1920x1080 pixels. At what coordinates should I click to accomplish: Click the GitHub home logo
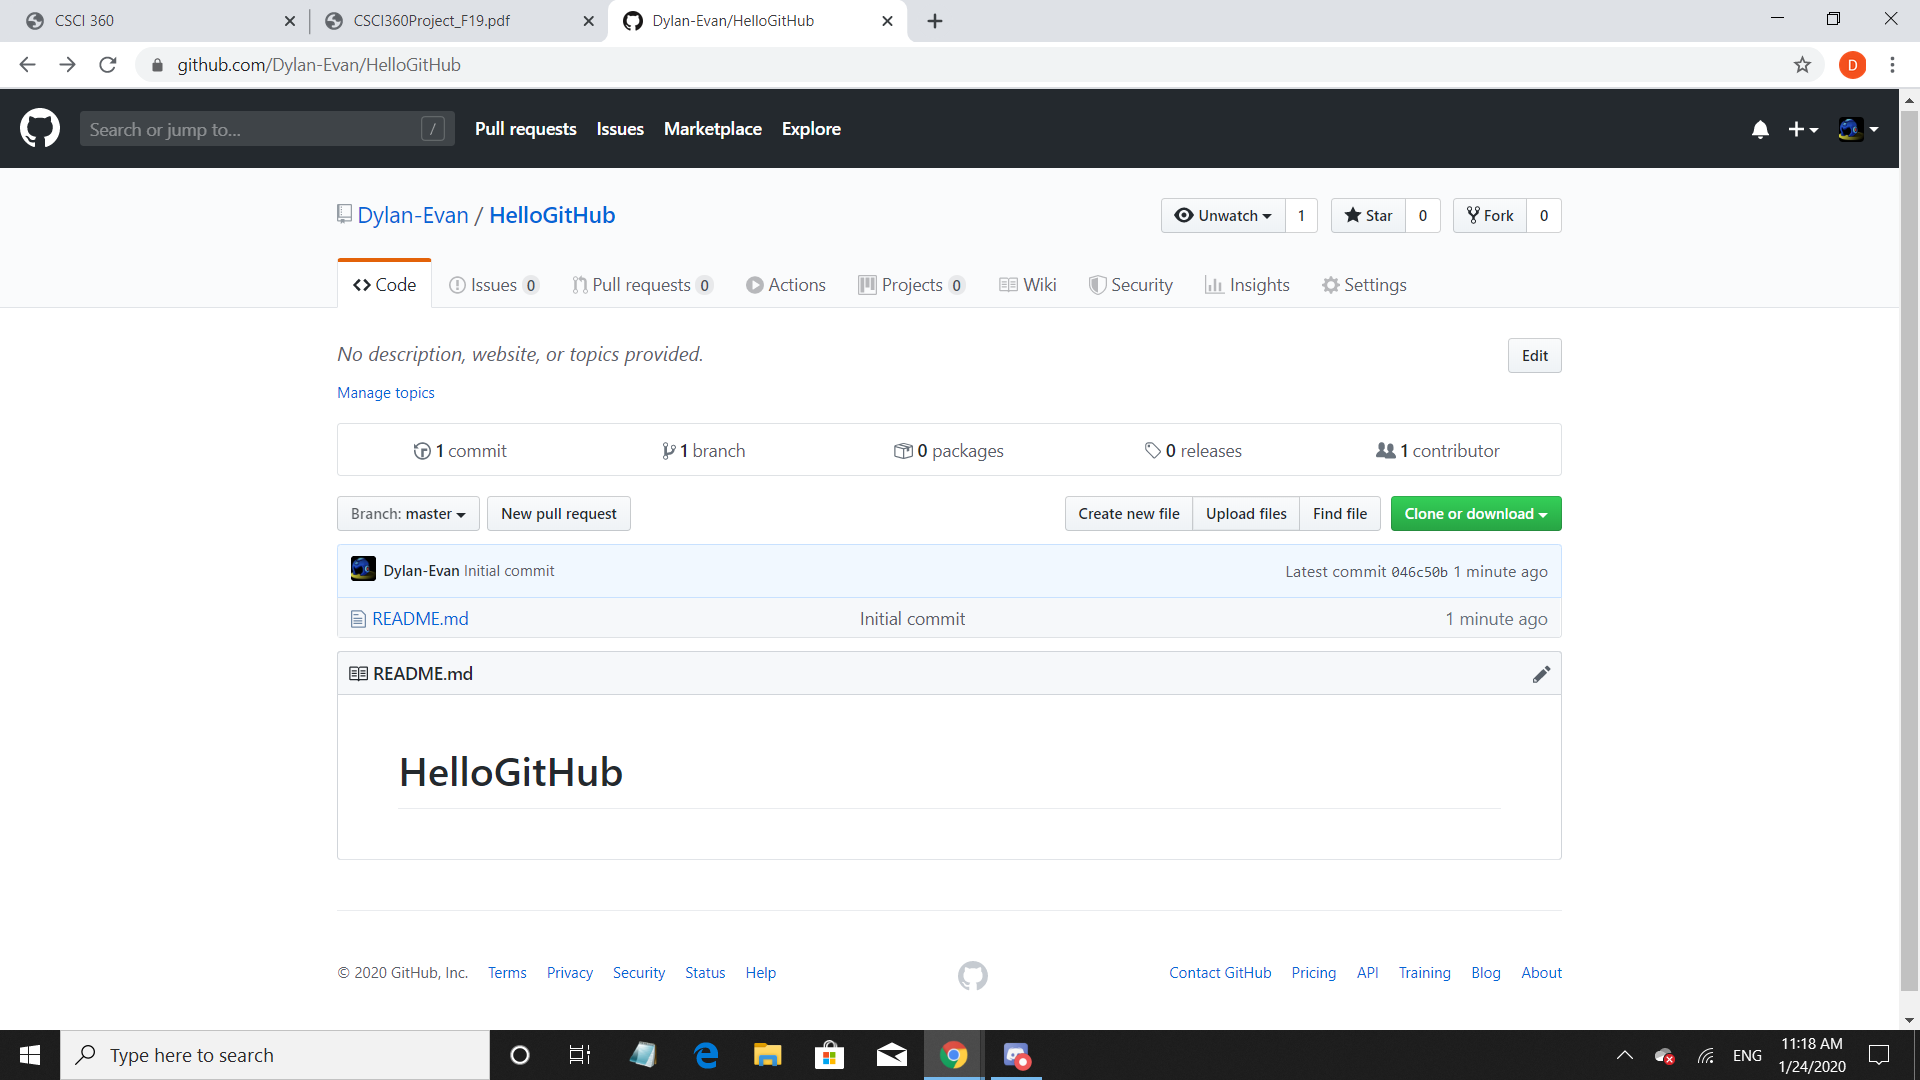(40, 128)
